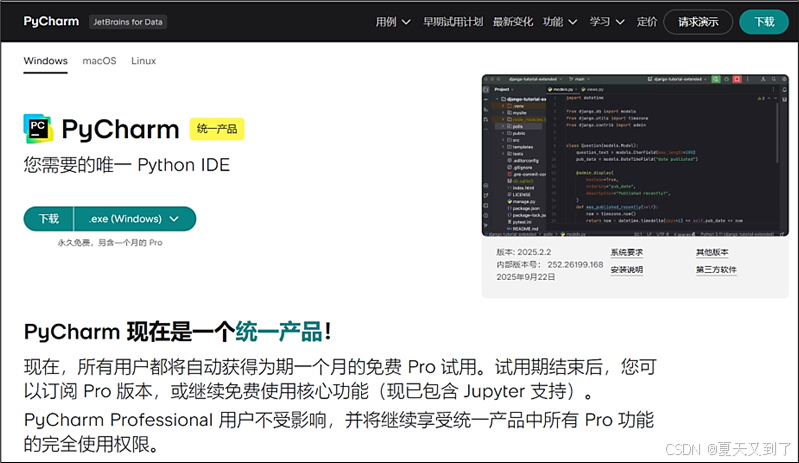Click the PyCharm logo in the header
The image size is (799, 463).
point(51,21)
